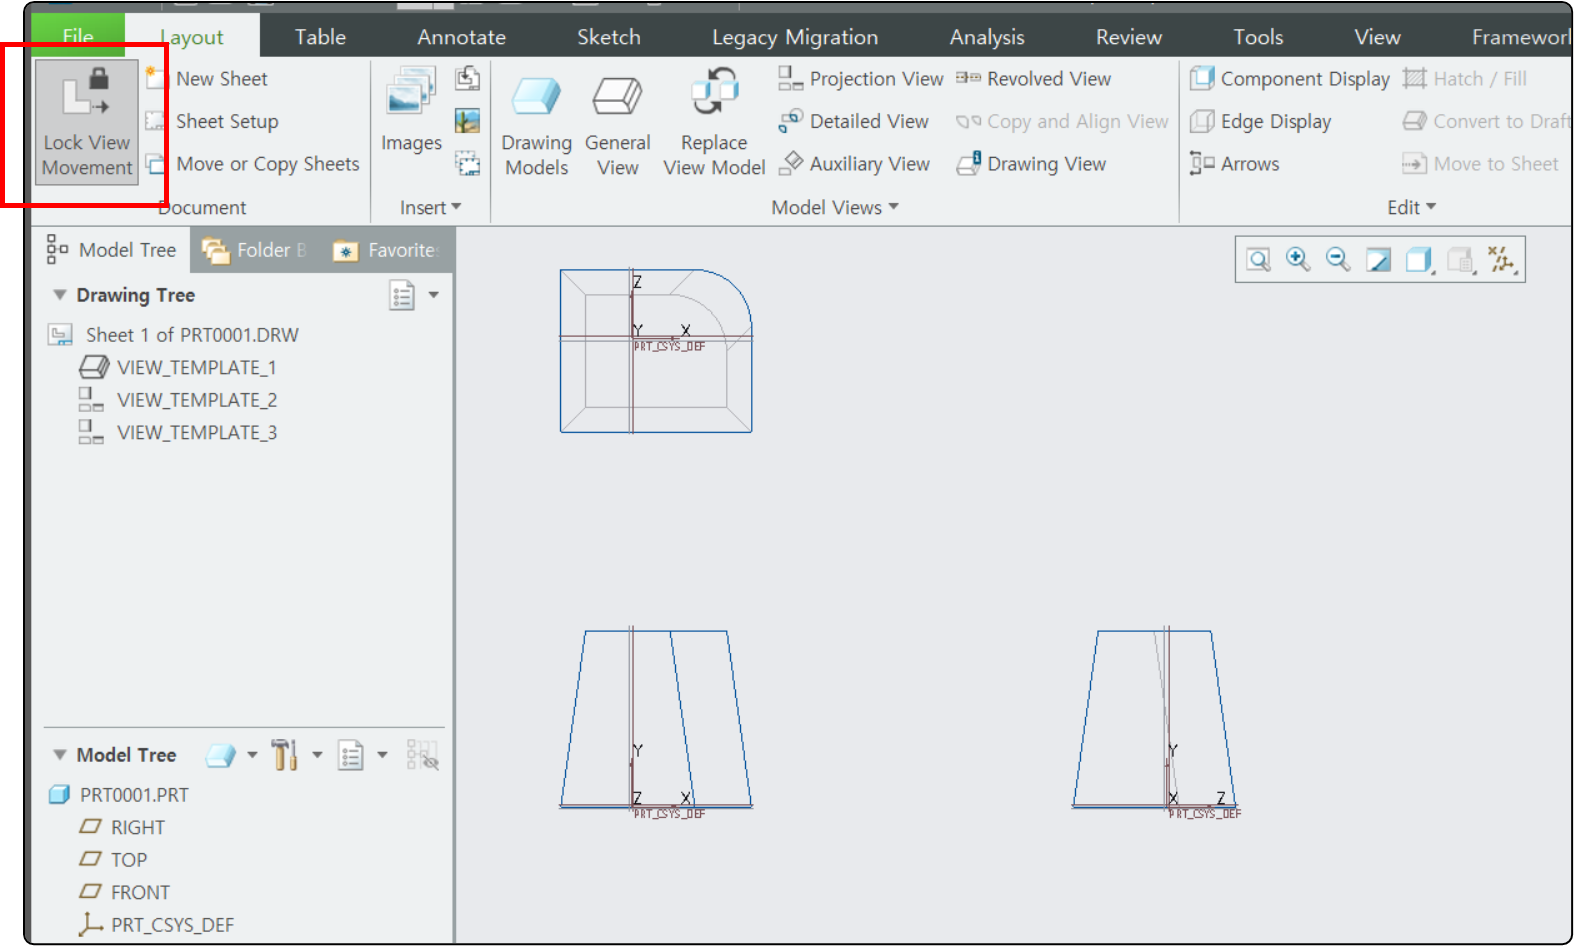Open the display style cube dropdown

pos(1420,260)
